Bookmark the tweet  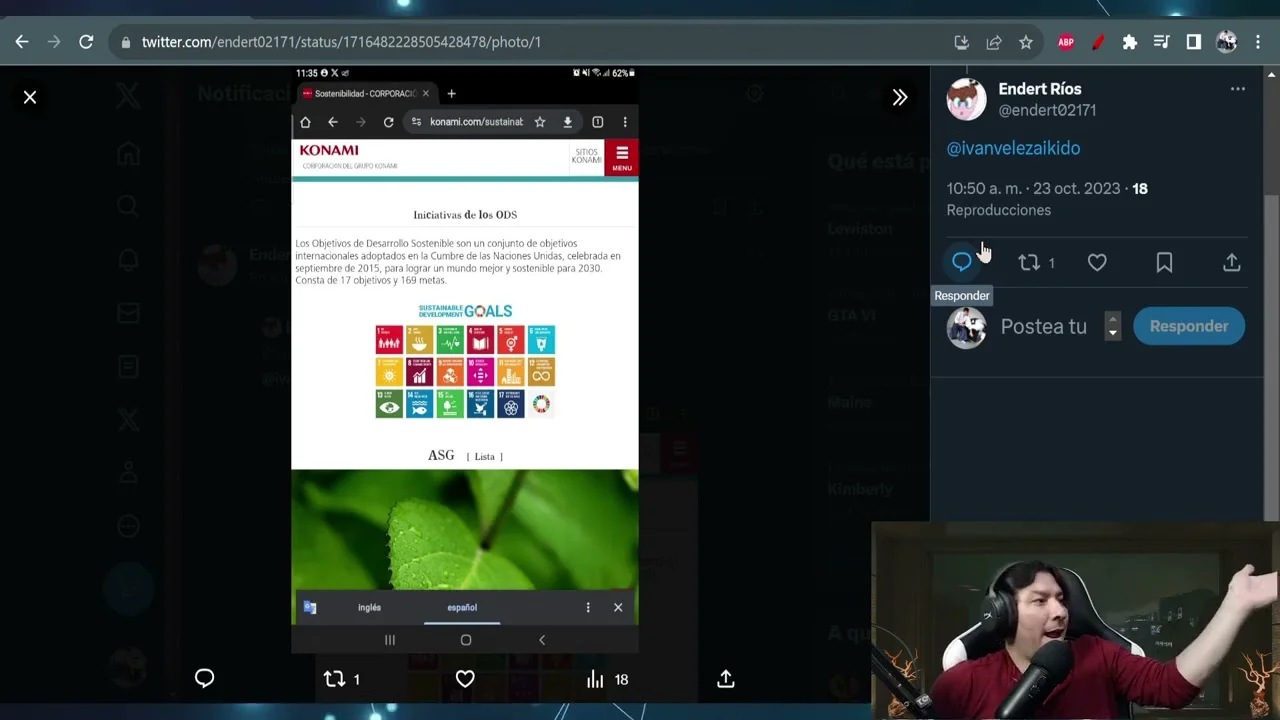coord(1164,262)
